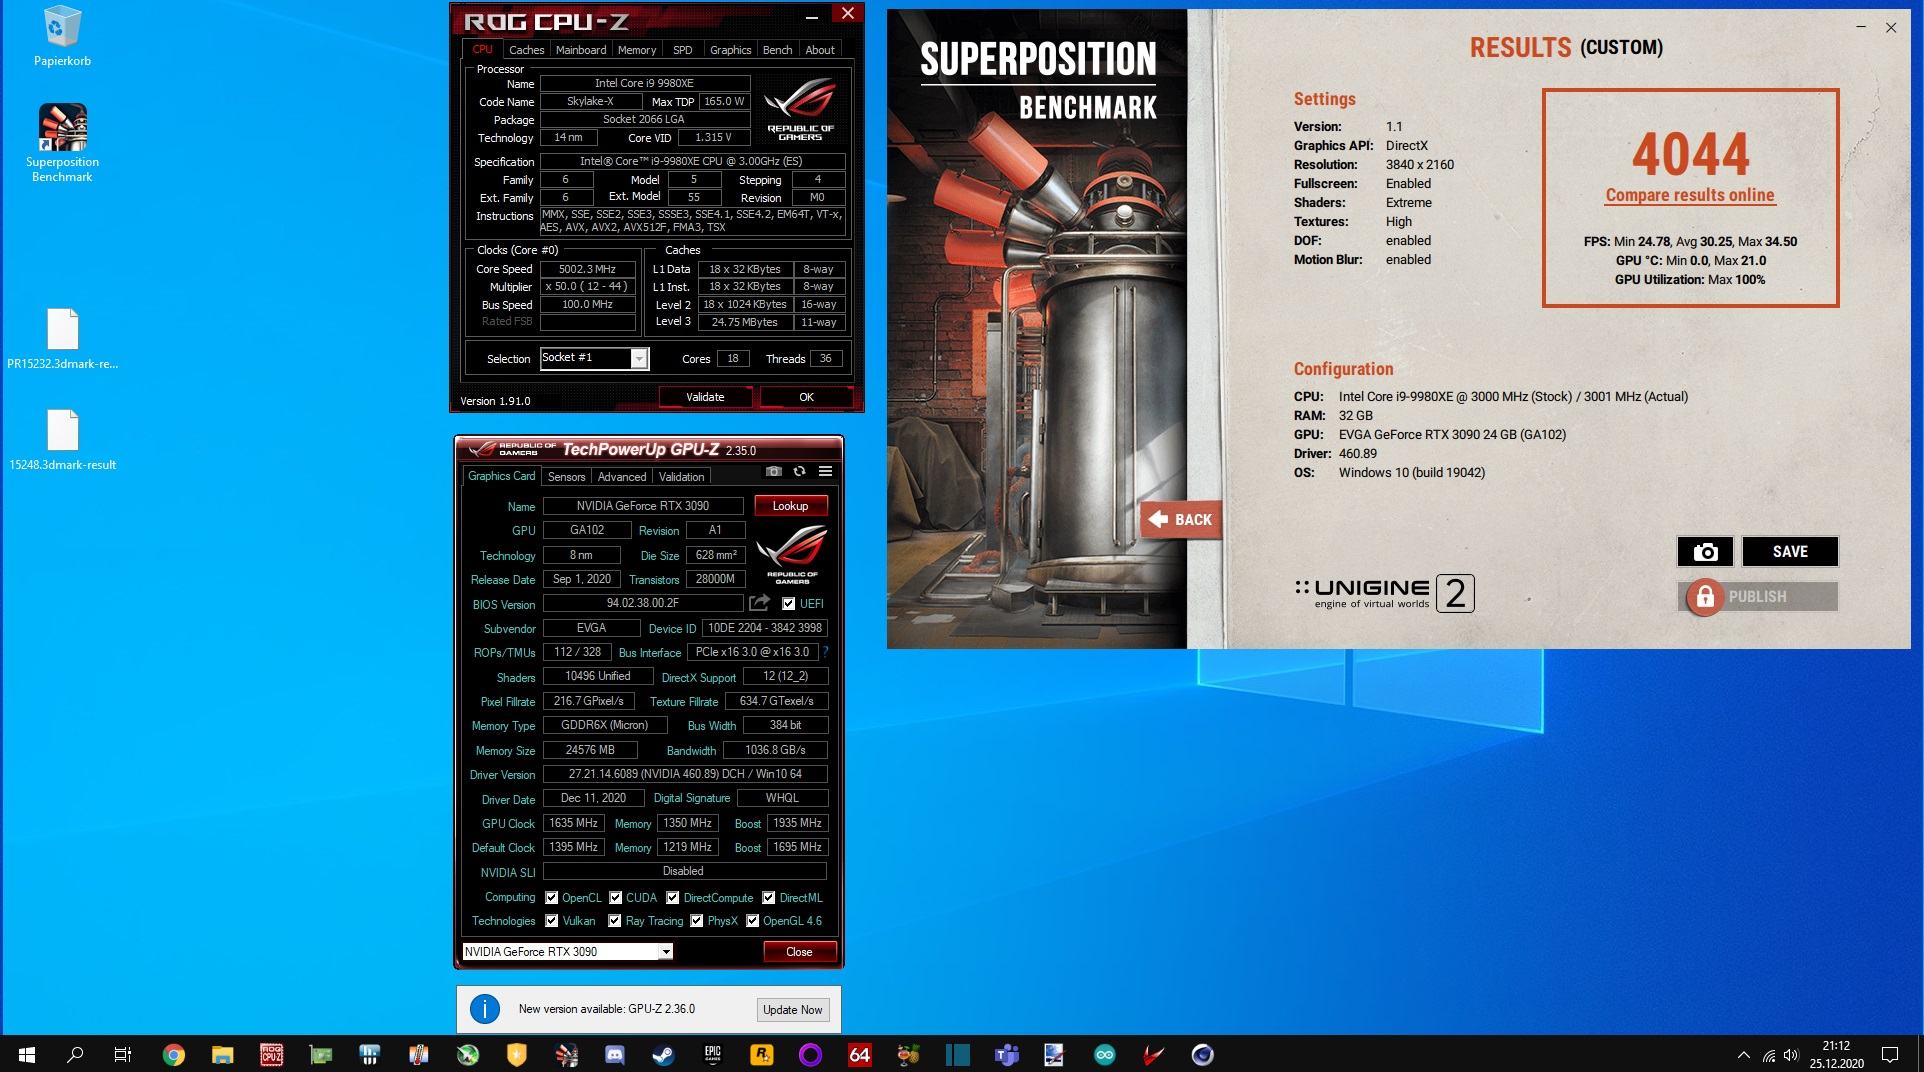
Task: Select Superposition Benchmark desktop shortcut
Action: coord(62,143)
